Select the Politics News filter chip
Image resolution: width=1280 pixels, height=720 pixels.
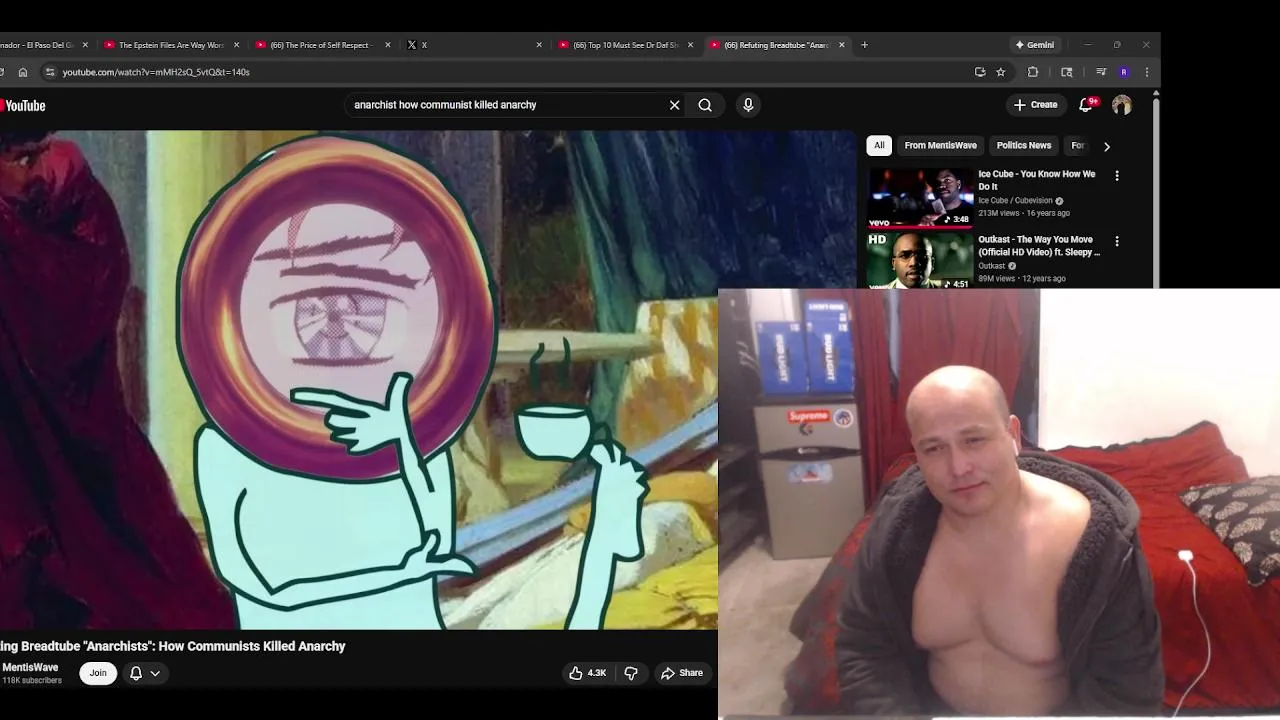click(x=1024, y=145)
